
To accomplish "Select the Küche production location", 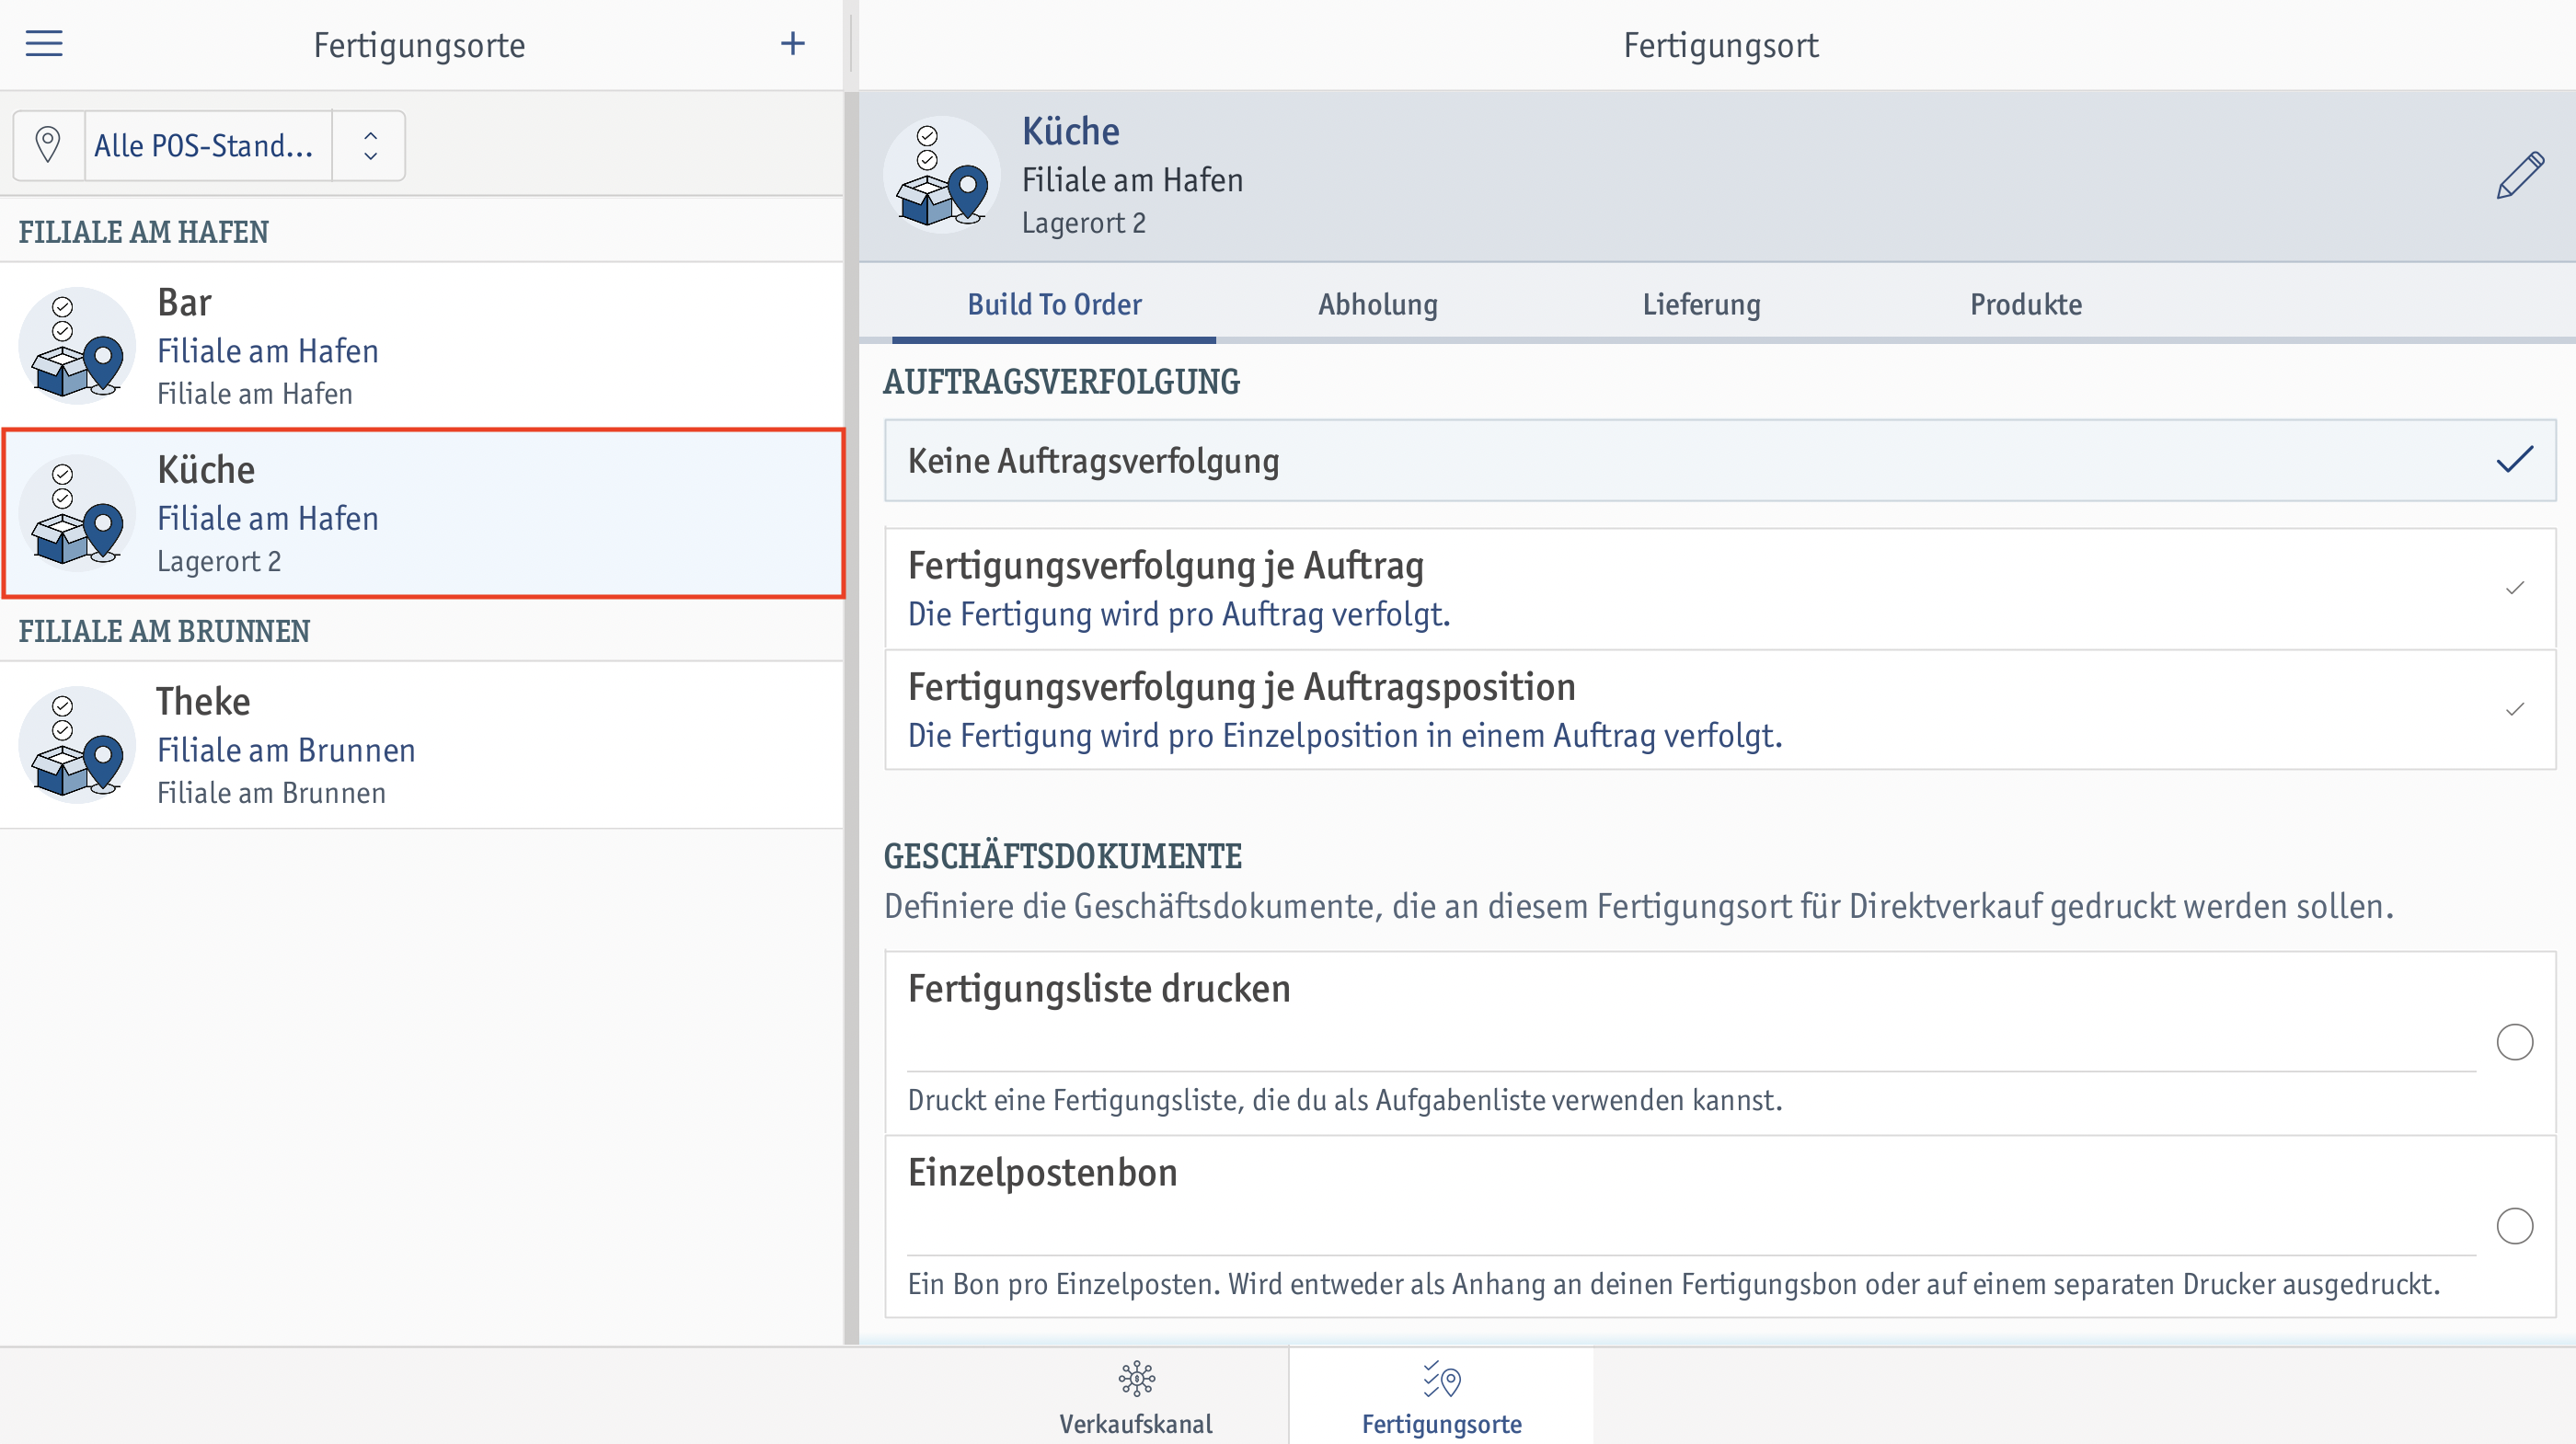I will 422,513.
